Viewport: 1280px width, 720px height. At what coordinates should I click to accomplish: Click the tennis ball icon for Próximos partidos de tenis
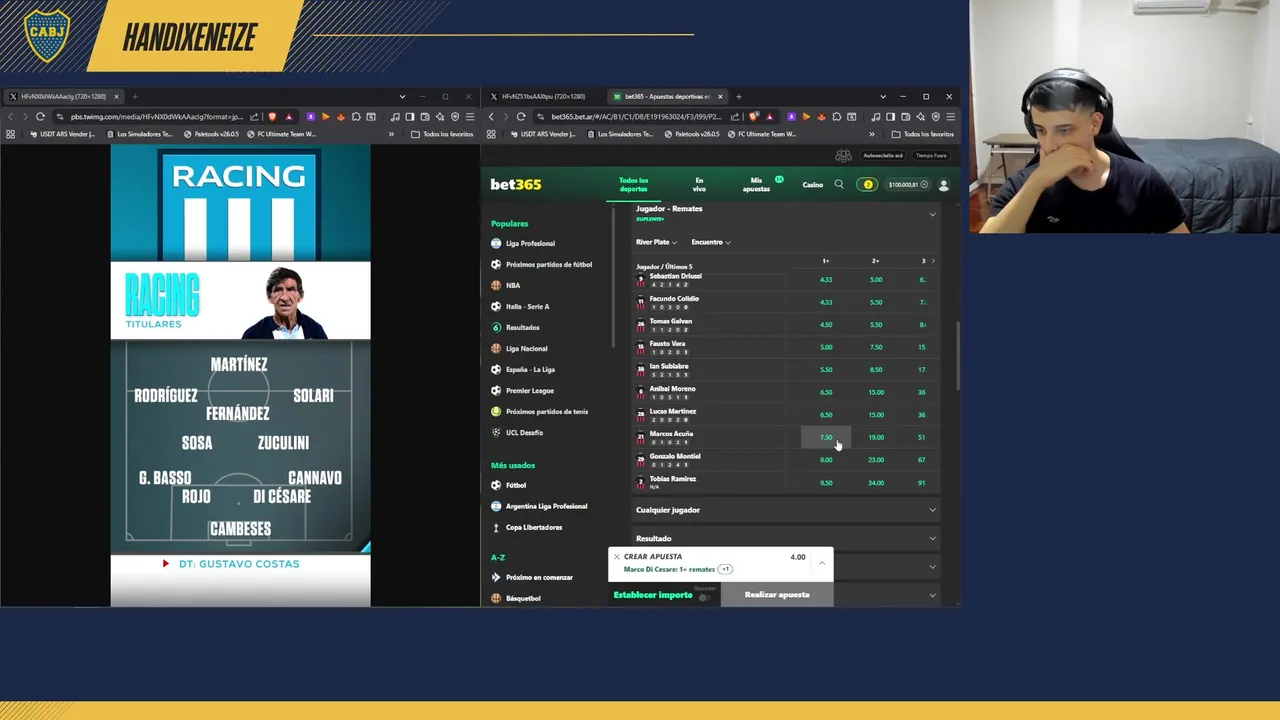coord(496,411)
